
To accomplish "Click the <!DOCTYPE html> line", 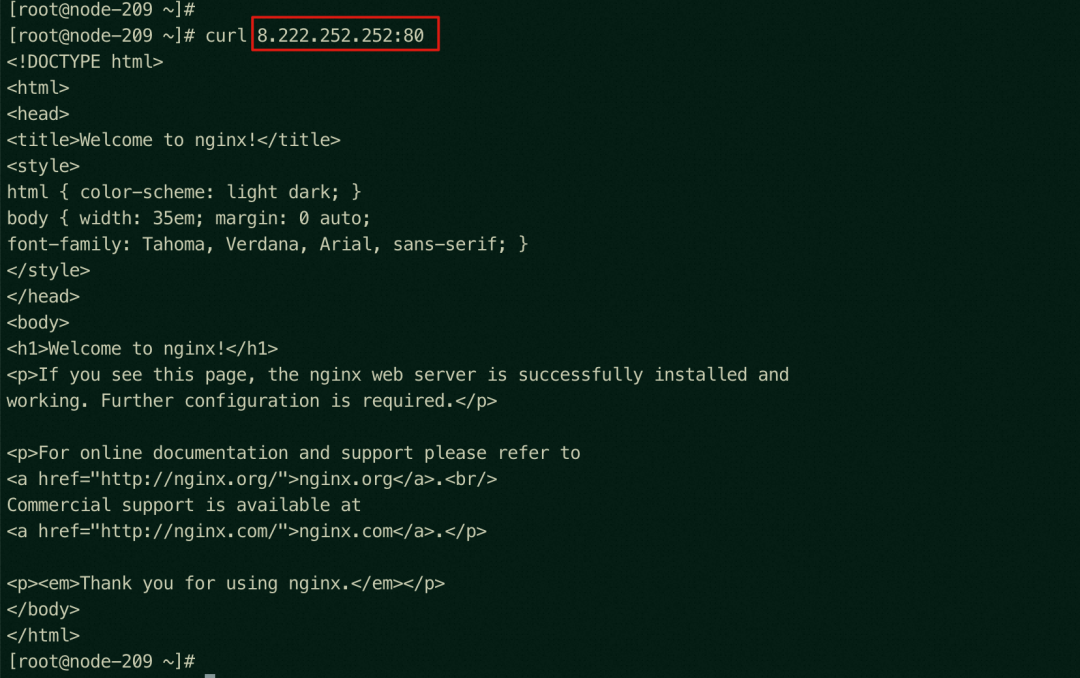I will pyautogui.click(x=85, y=62).
